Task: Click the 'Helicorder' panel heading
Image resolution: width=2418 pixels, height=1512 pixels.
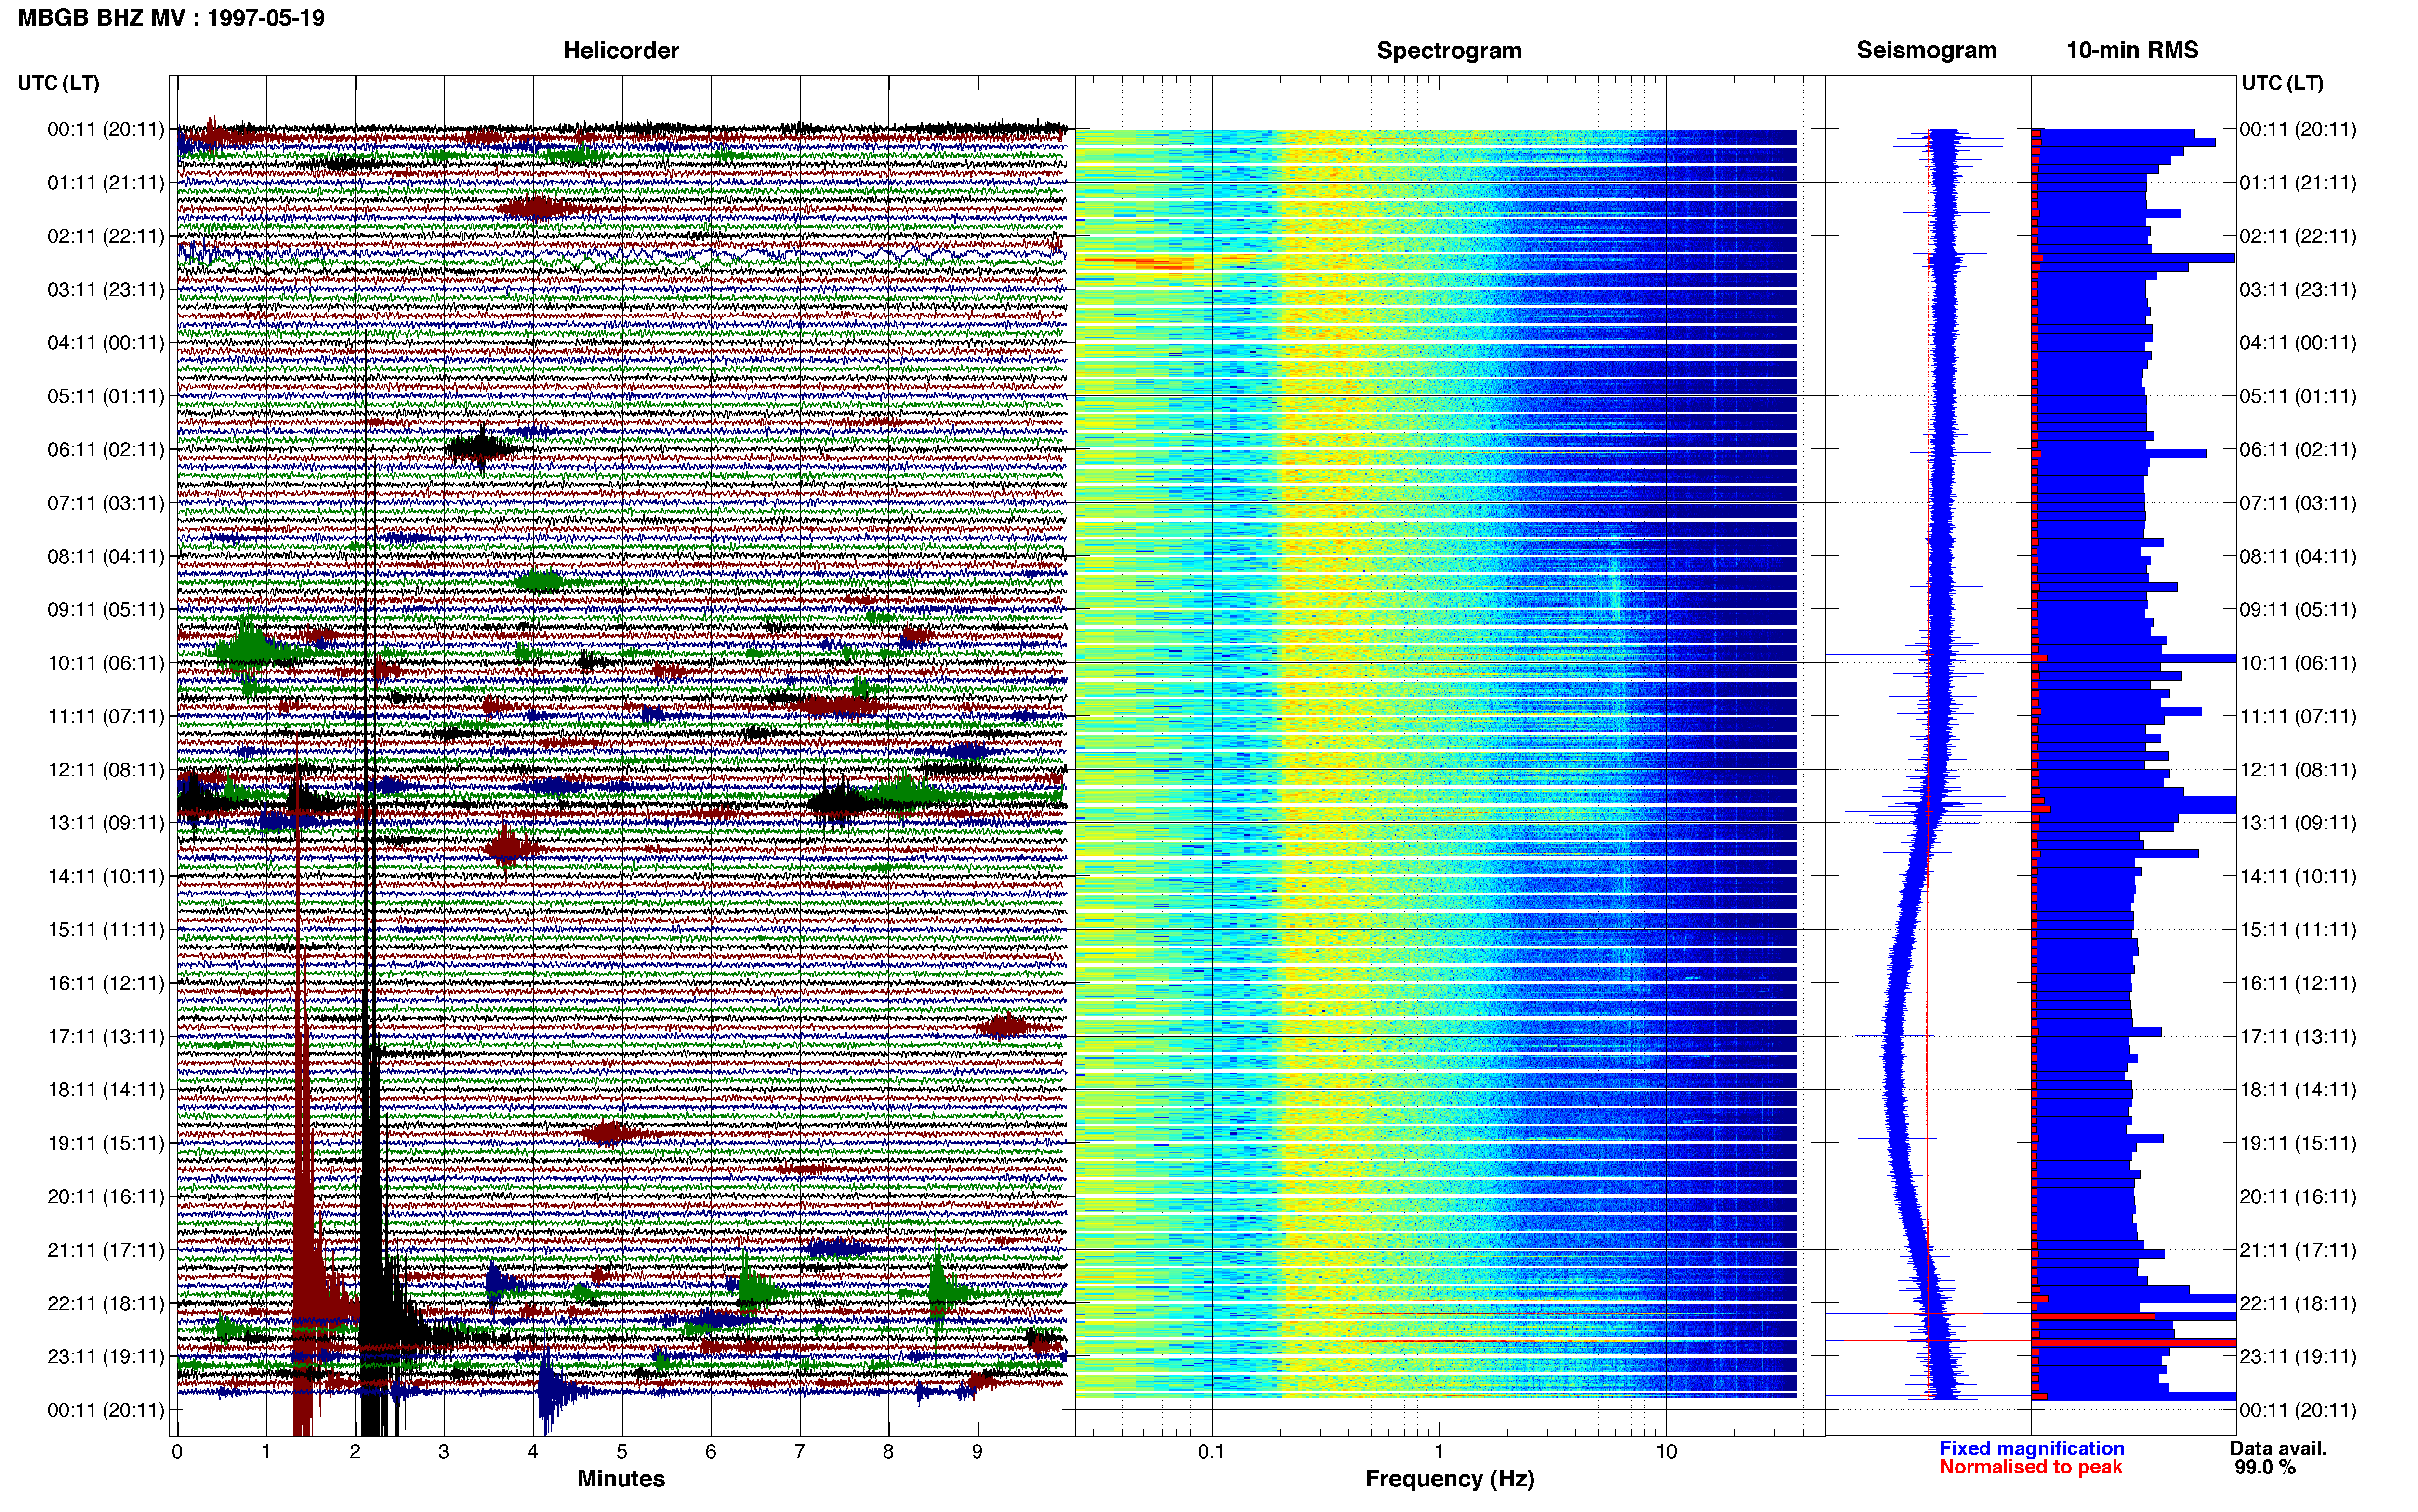Action: point(621,51)
